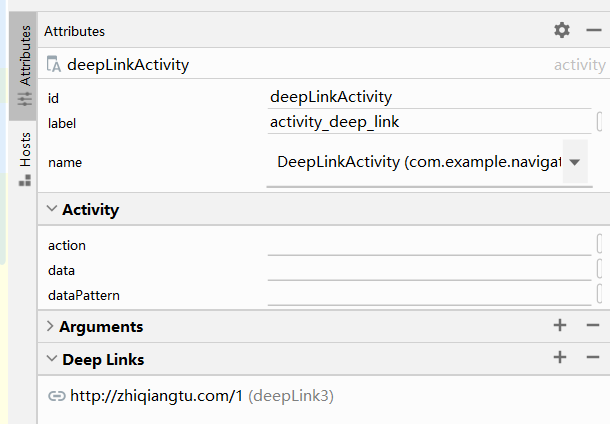The width and height of the screenshot is (610, 424).
Task: Click the id field
Action: point(430,97)
